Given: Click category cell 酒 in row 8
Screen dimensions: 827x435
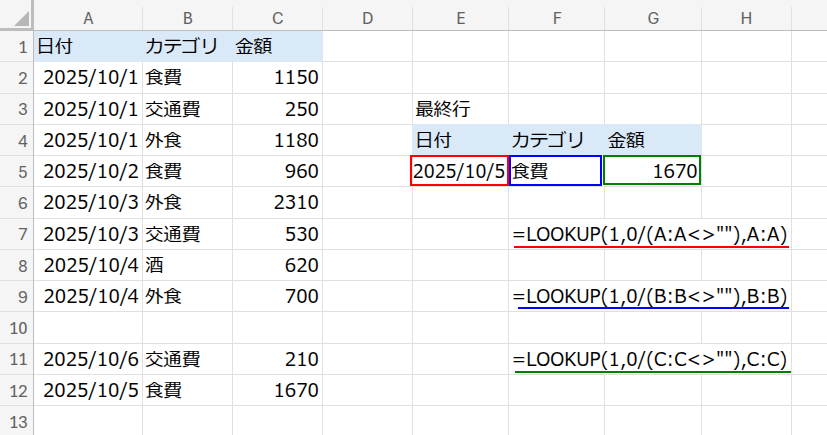Looking at the screenshot, I should pyautogui.click(x=187, y=265).
